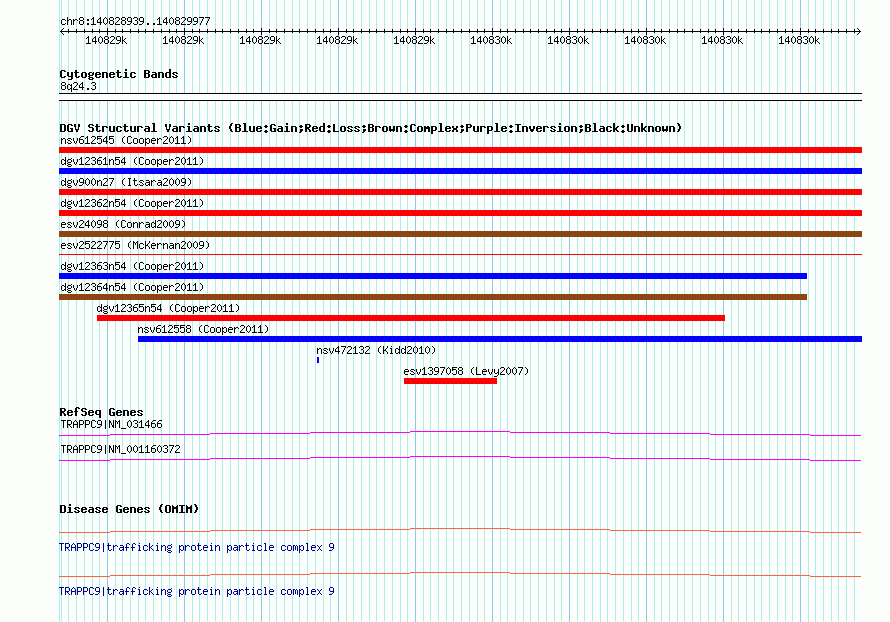890x622 pixels.
Task: Click the left arrow end of the ruler
Action: [62, 32]
